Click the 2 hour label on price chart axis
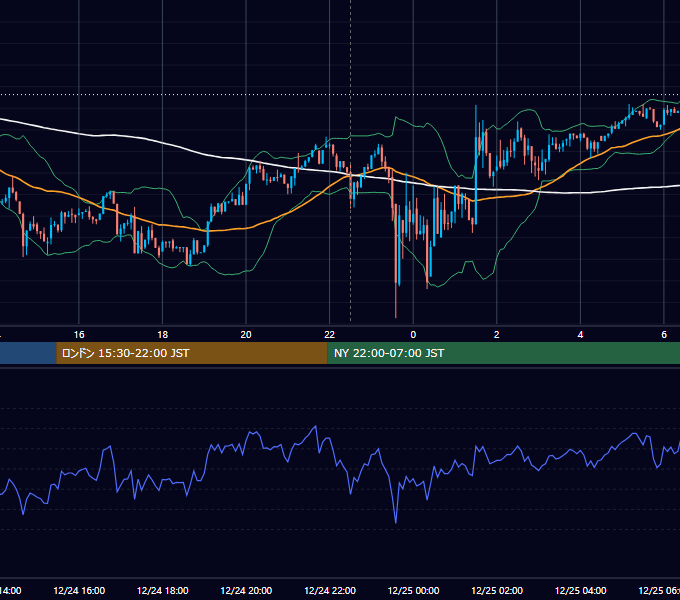The height and width of the screenshot is (600, 680). click(x=497, y=335)
